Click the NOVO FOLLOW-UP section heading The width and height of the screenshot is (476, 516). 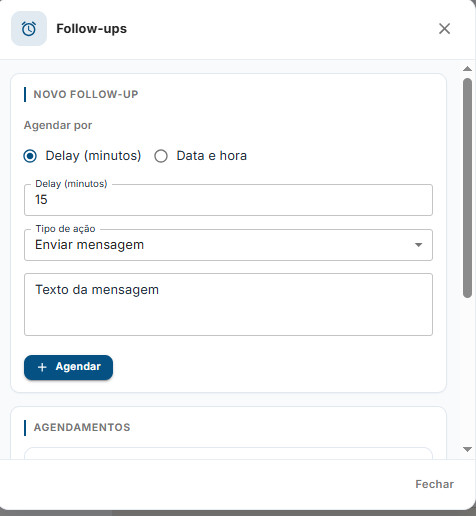86,94
